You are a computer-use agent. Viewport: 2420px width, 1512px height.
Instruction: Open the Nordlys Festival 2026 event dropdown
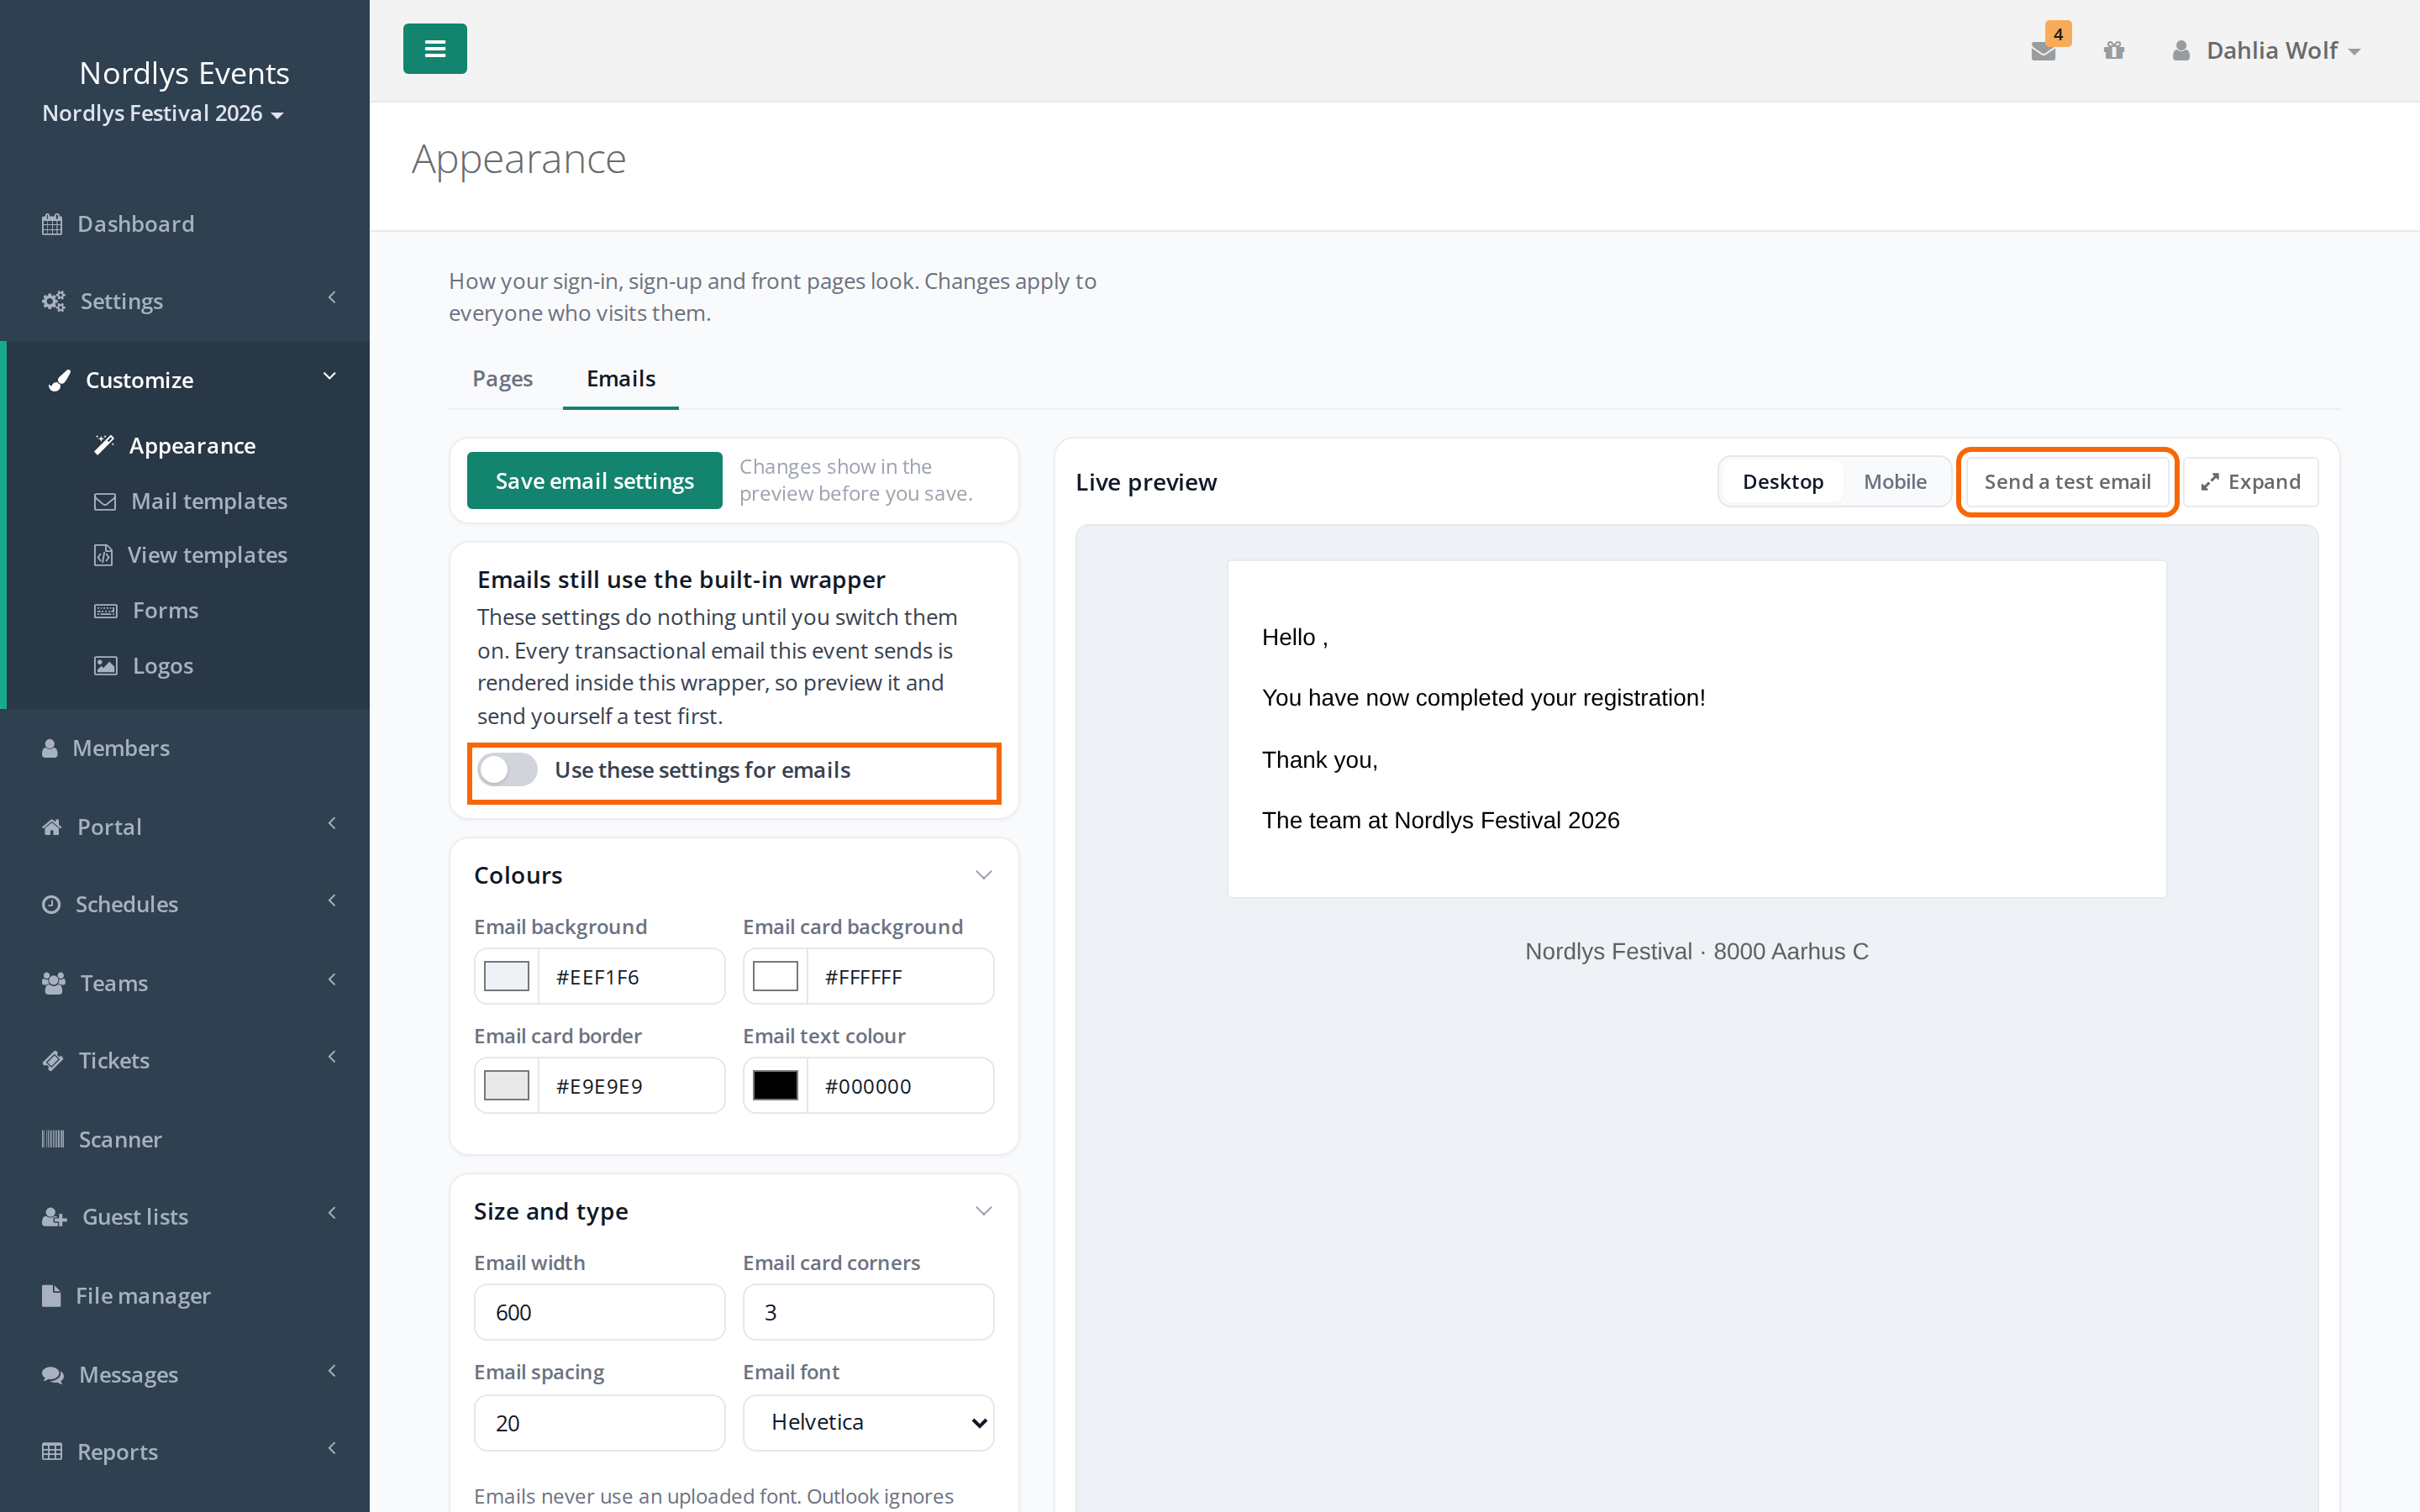(x=163, y=113)
